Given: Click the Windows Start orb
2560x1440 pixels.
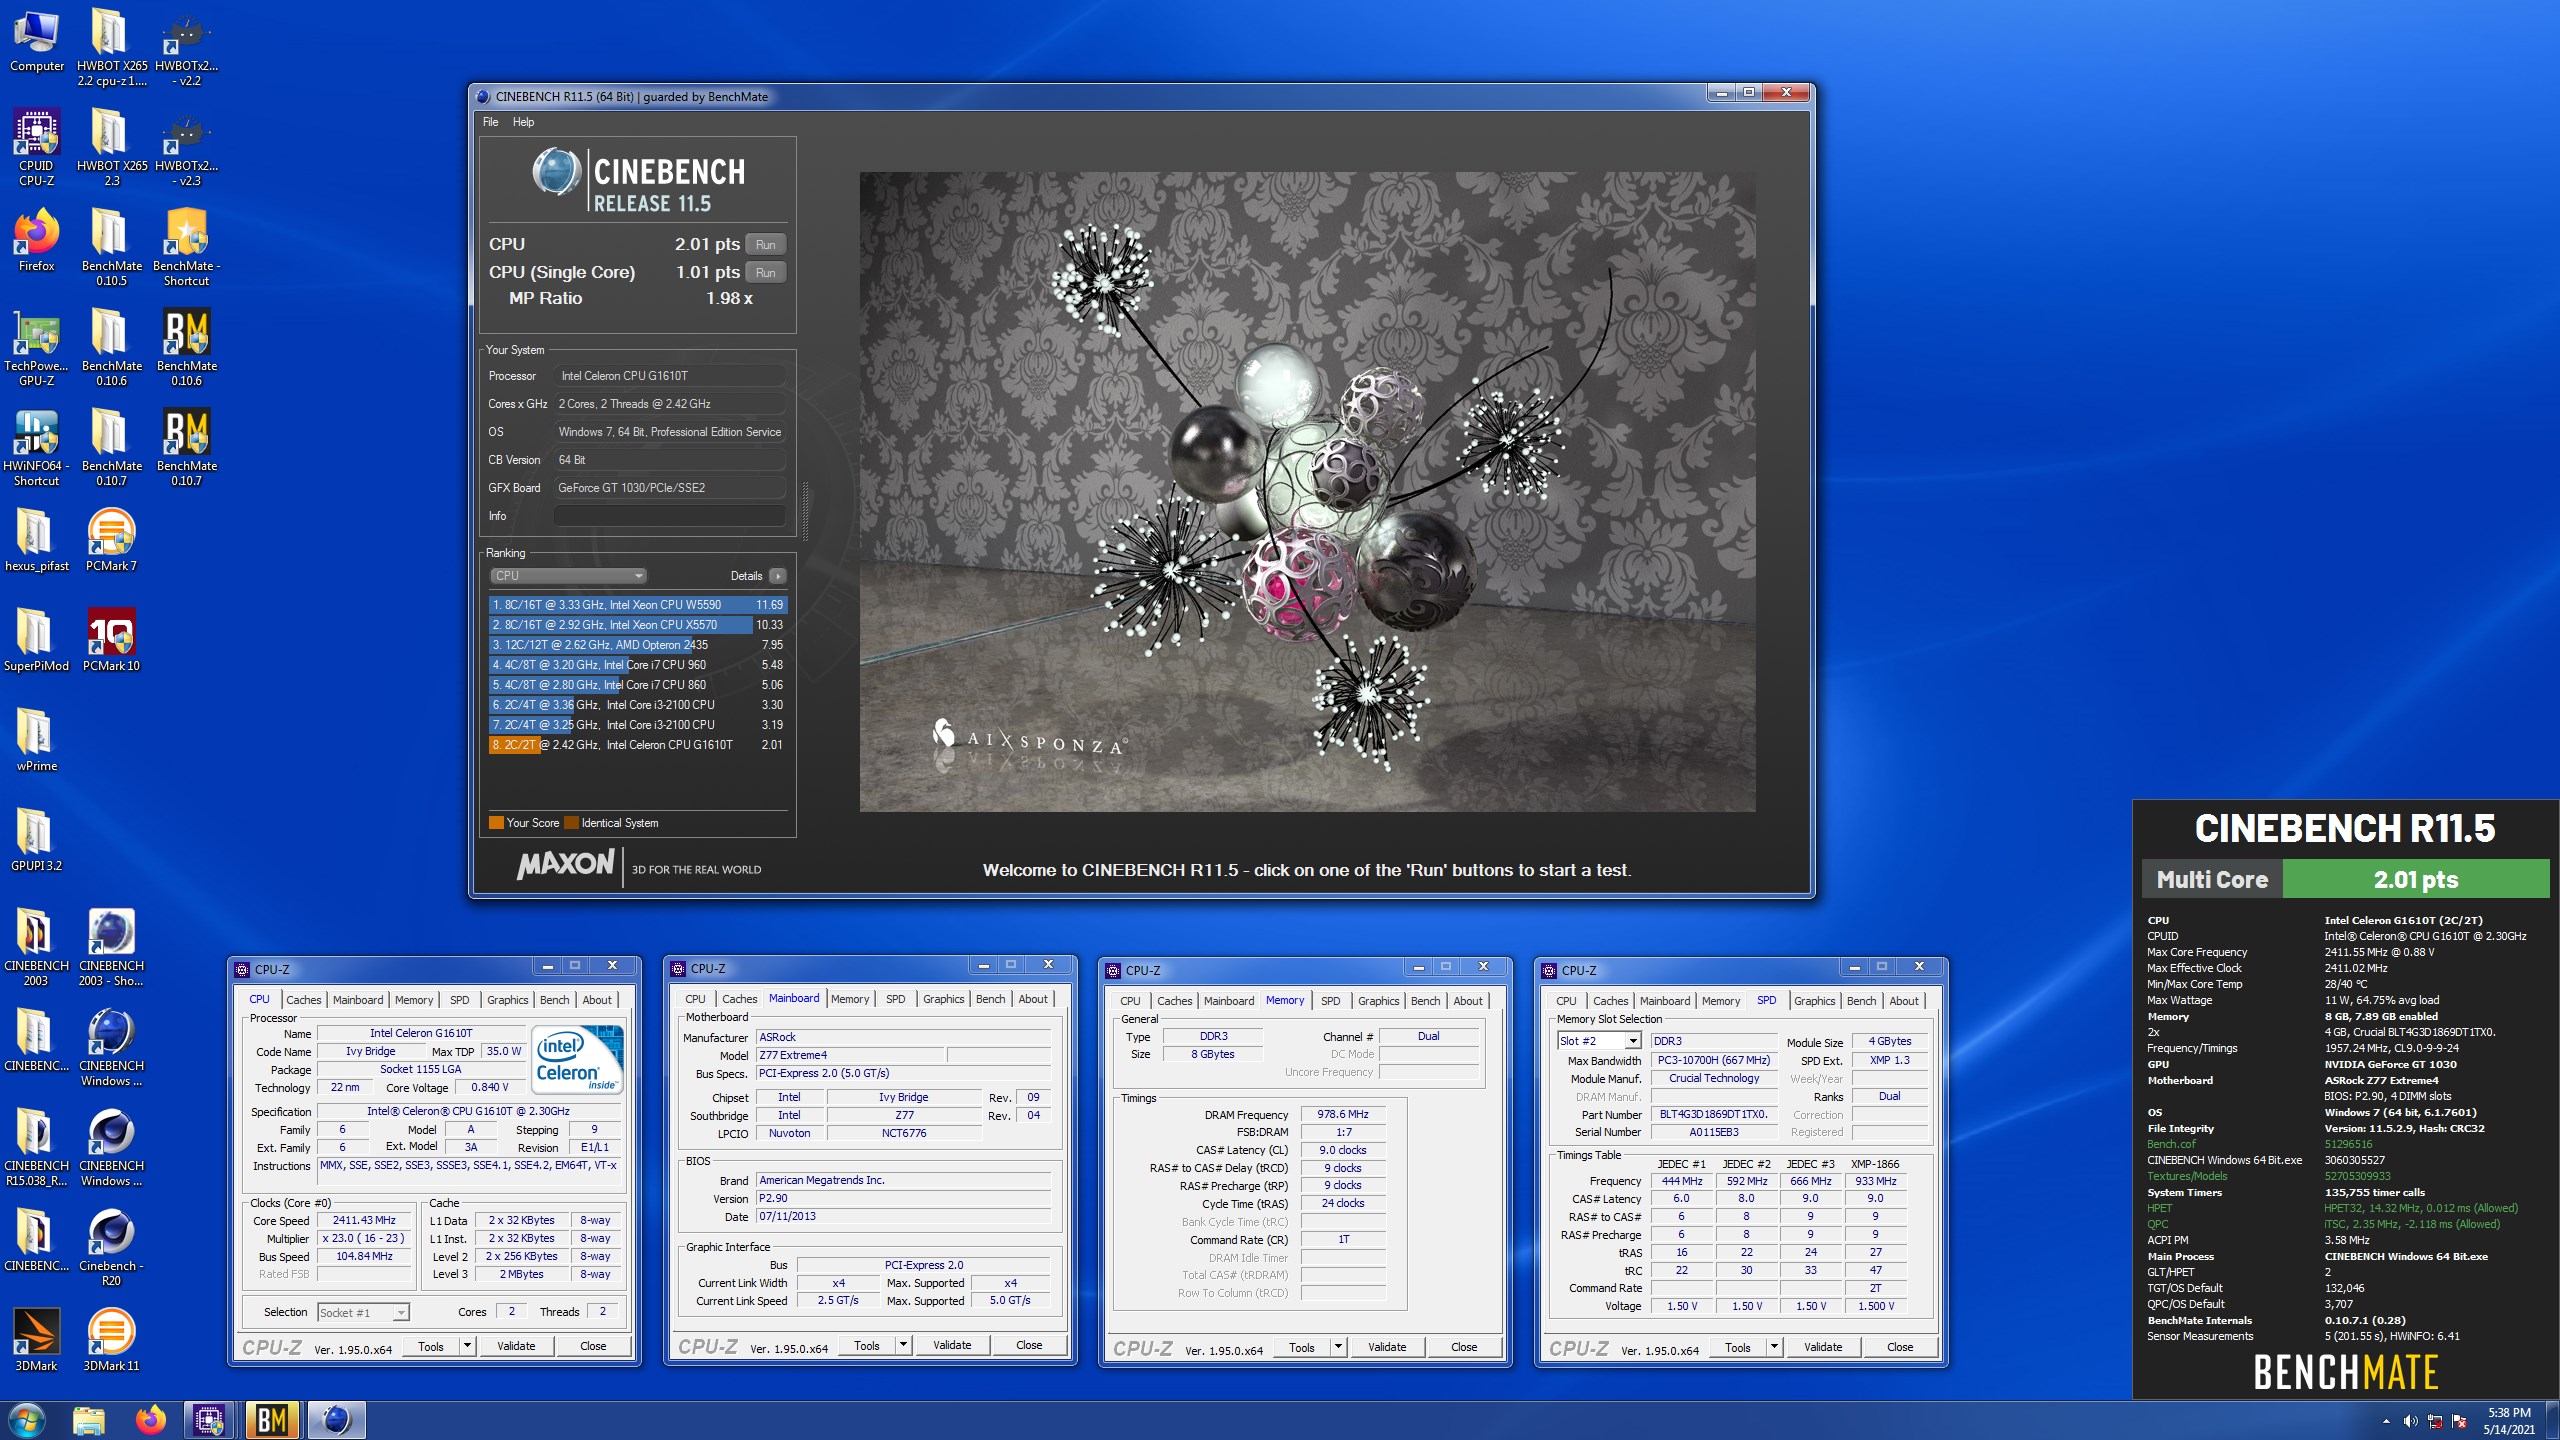Looking at the screenshot, I should coord(27,1420).
